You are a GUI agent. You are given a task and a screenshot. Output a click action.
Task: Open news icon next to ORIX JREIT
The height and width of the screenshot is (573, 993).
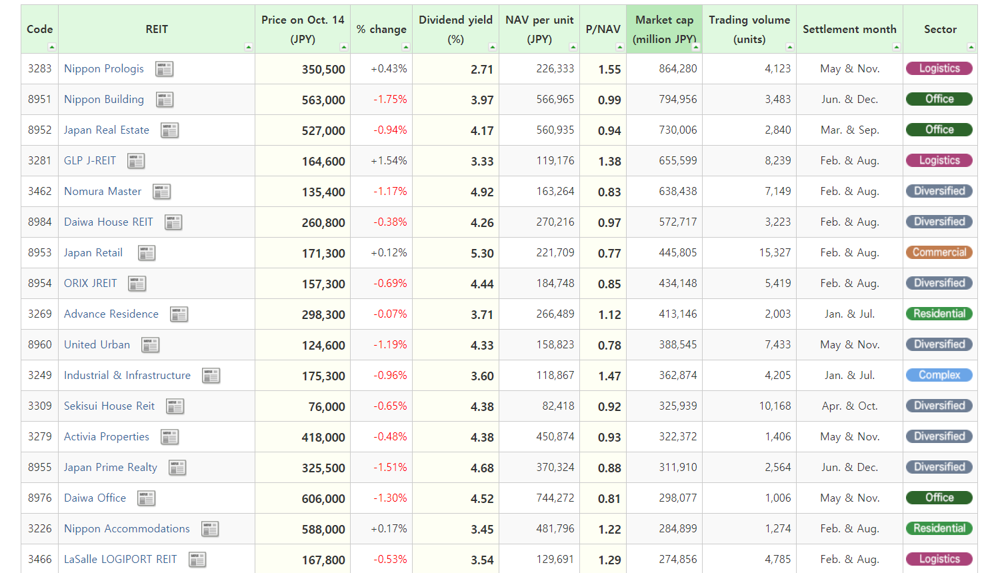tap(137, 284)
